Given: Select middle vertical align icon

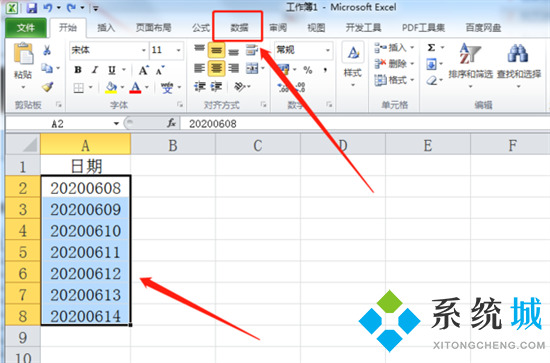Looking at the screenshot, I should 216,50.
